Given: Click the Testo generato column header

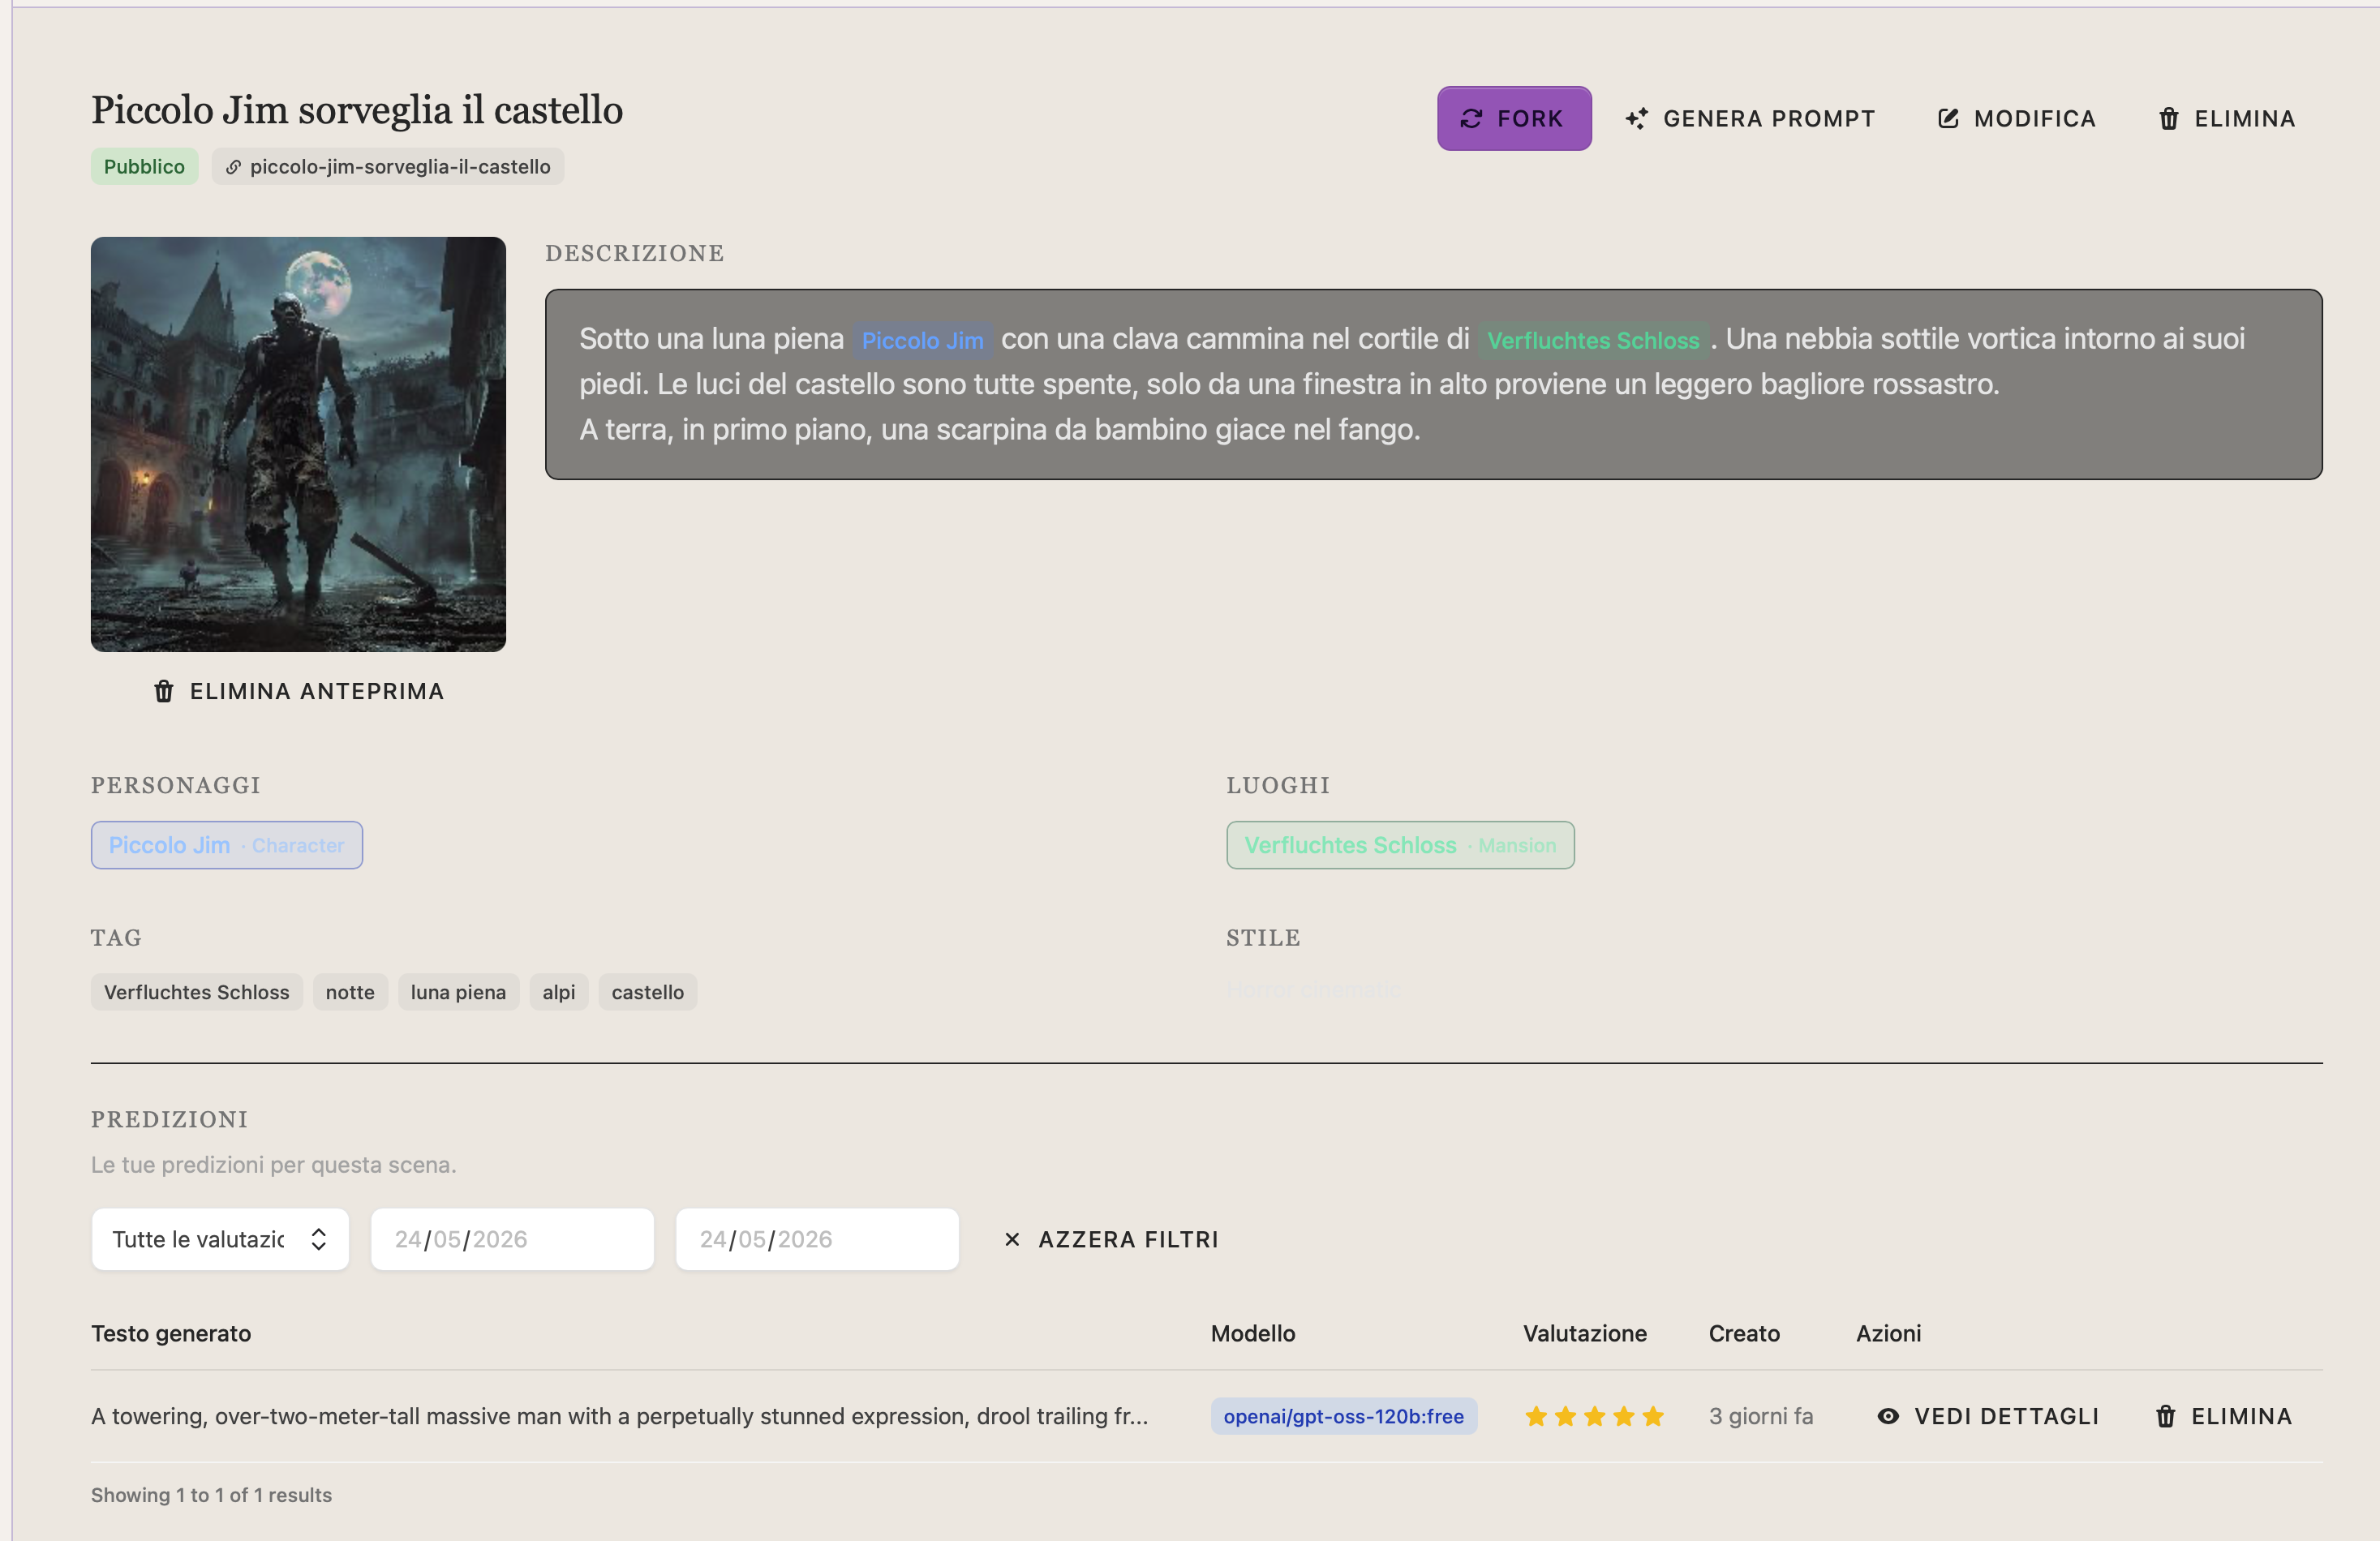Looking at the screenshot, I should click(x=171, y=1333).
